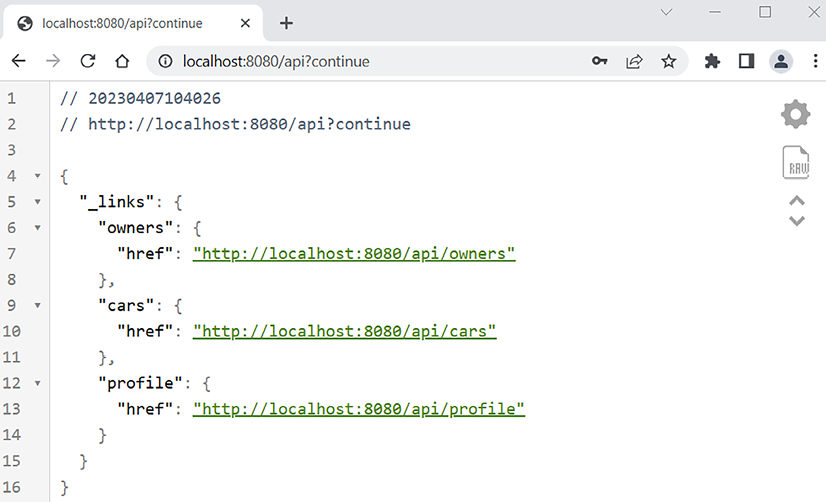The width and height of the screenshot is (826, 502).
Task: Open the api/owners link
Action: click(x=354, y=254)
